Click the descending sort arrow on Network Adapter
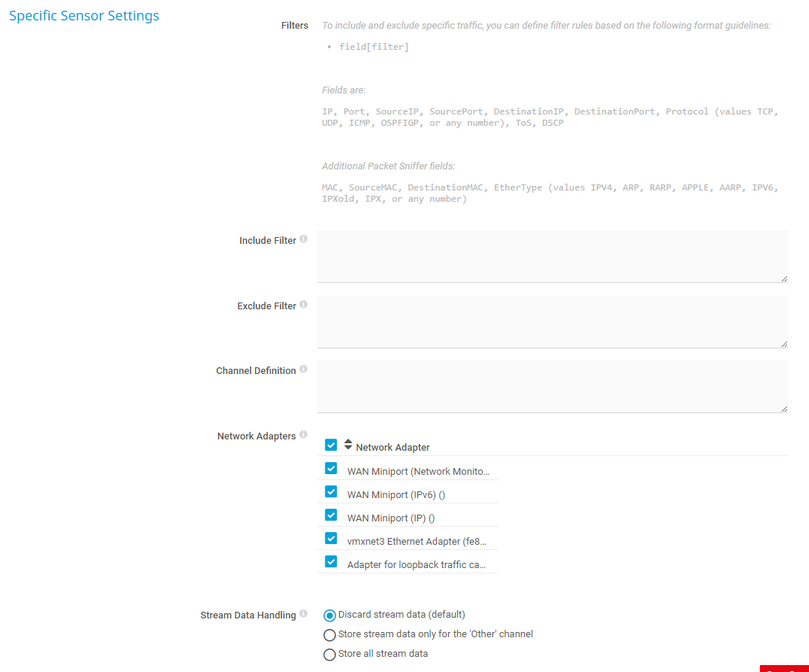Viewport: 809px width, 672px height. (349, 448)
